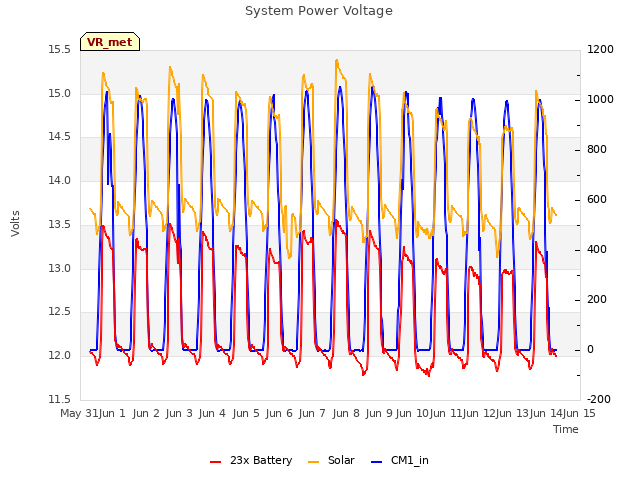Viewport: 640px width, 480px height.
Task: Click the 14.0 left axis tick label
Action: pyautogui.click(x=60, y=180)
